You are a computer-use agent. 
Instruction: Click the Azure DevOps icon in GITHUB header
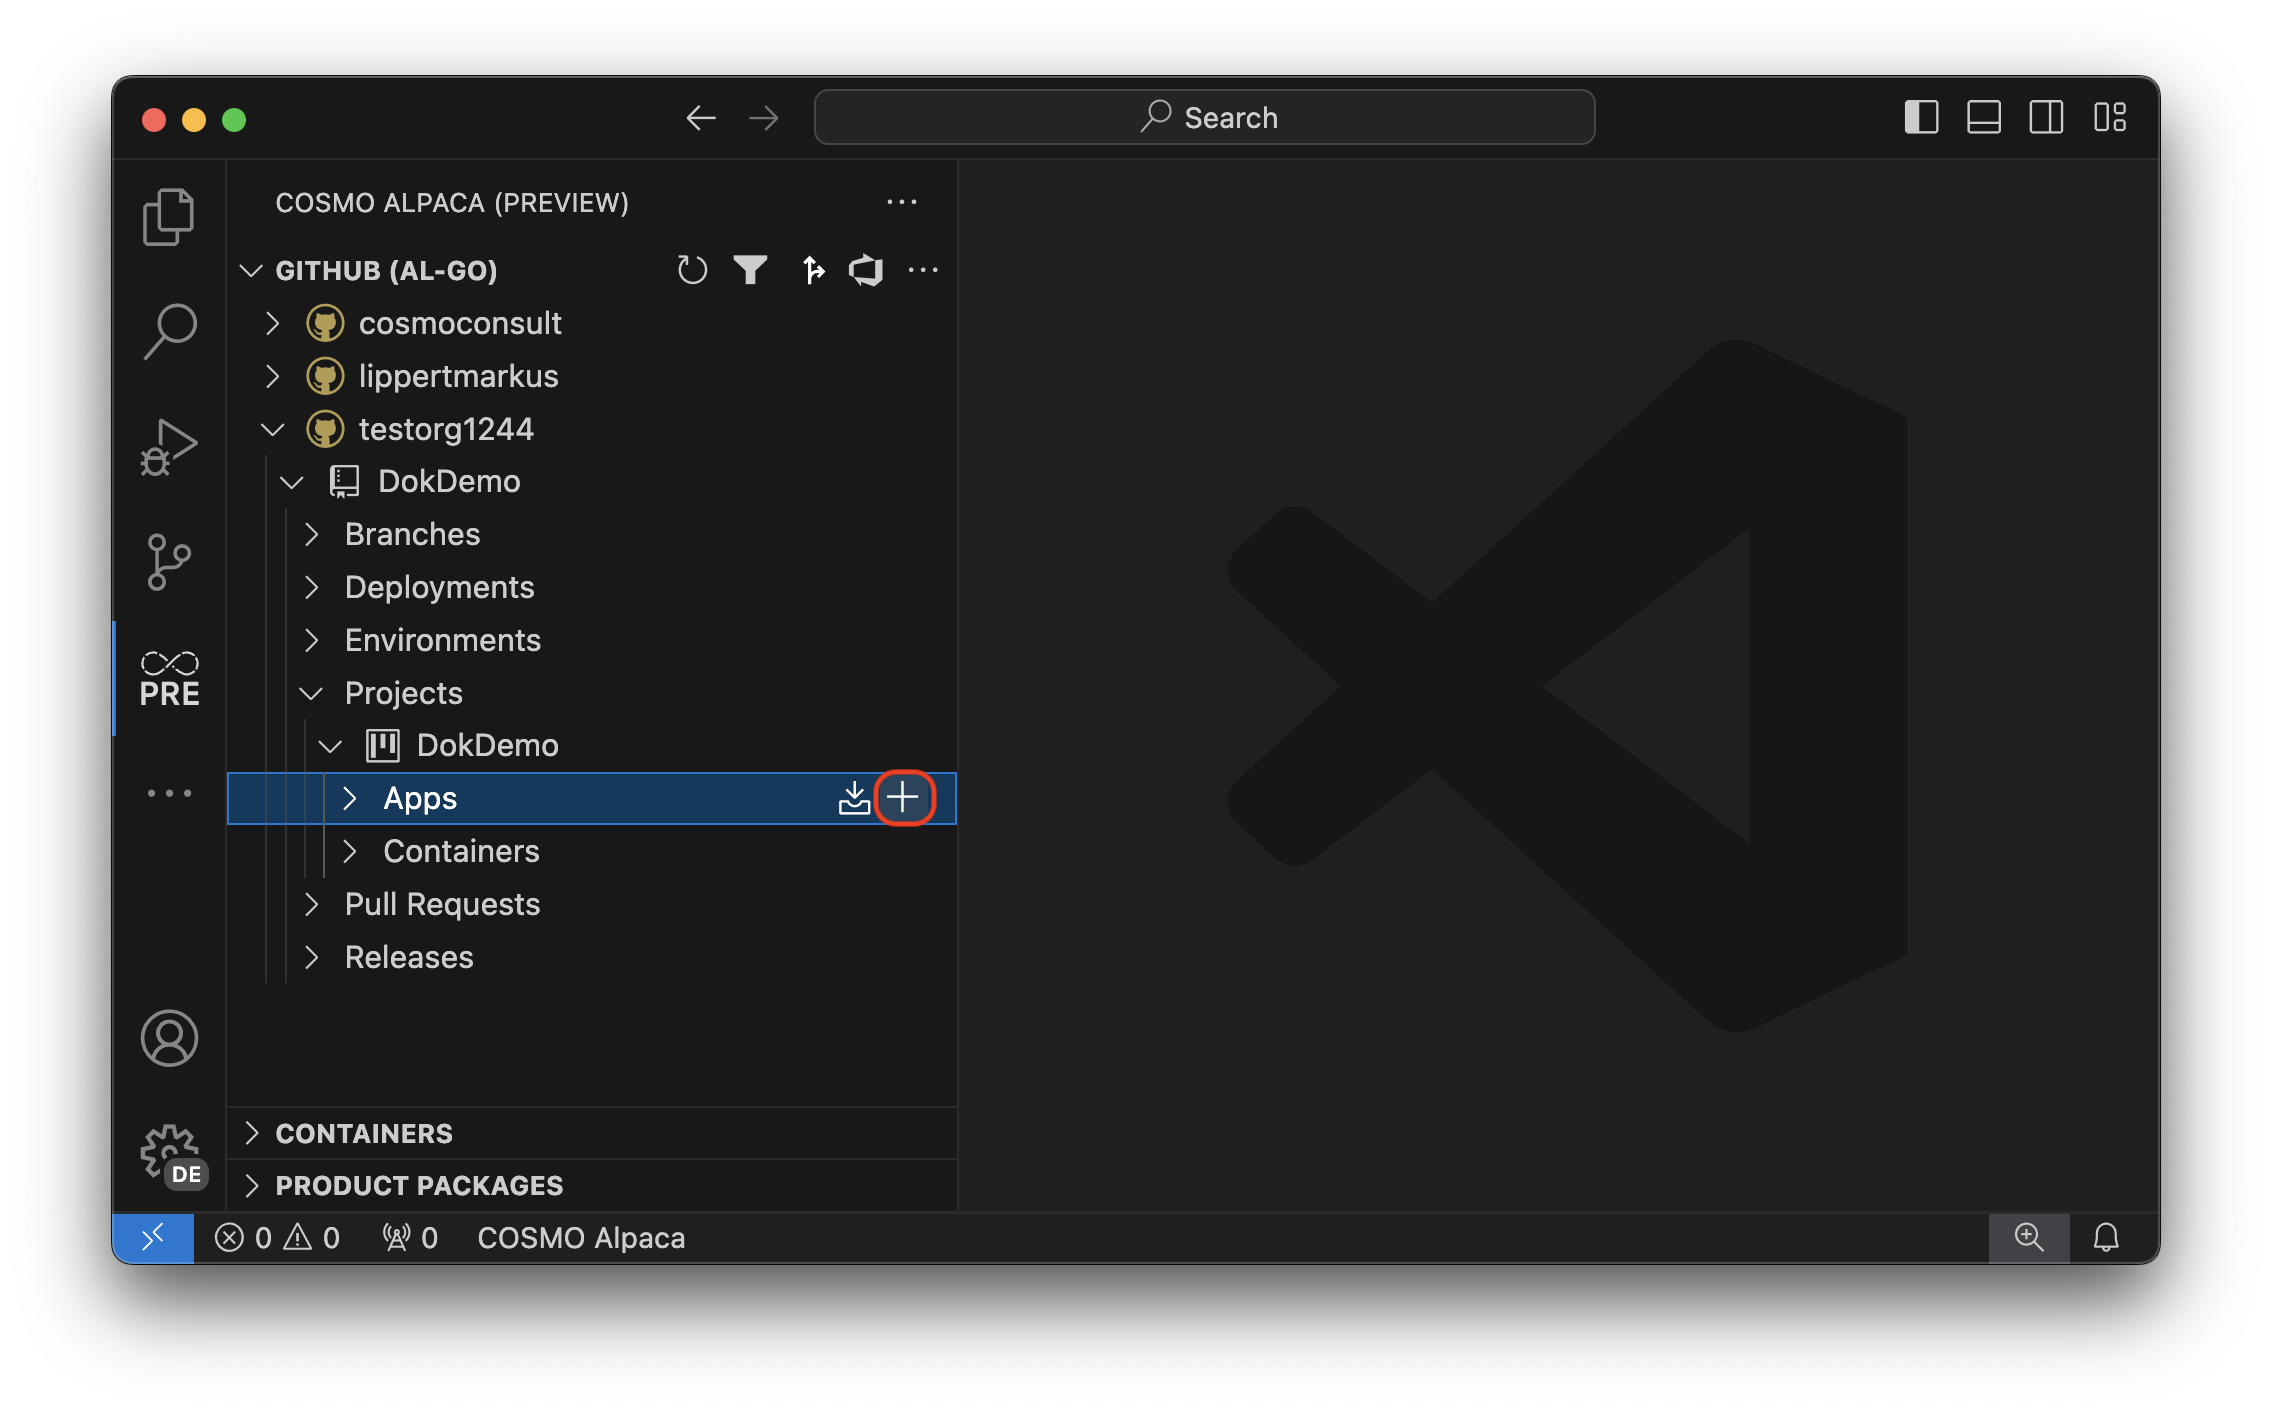pyautogui.click(x=866, y=270)
